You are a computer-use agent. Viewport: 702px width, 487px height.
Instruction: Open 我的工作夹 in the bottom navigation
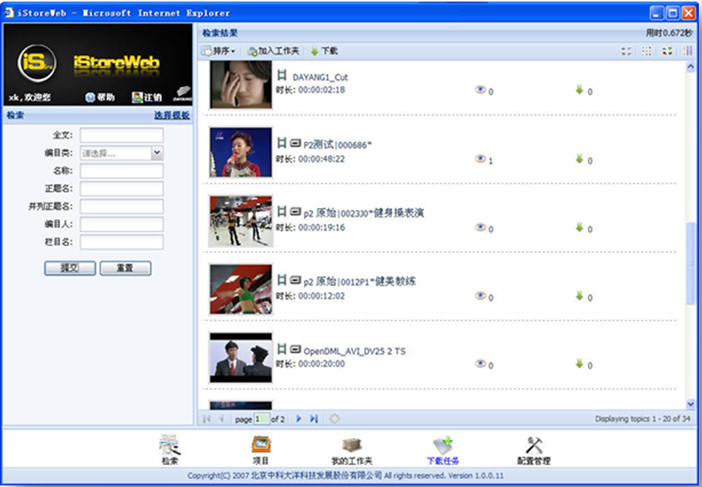click(352, 450)
